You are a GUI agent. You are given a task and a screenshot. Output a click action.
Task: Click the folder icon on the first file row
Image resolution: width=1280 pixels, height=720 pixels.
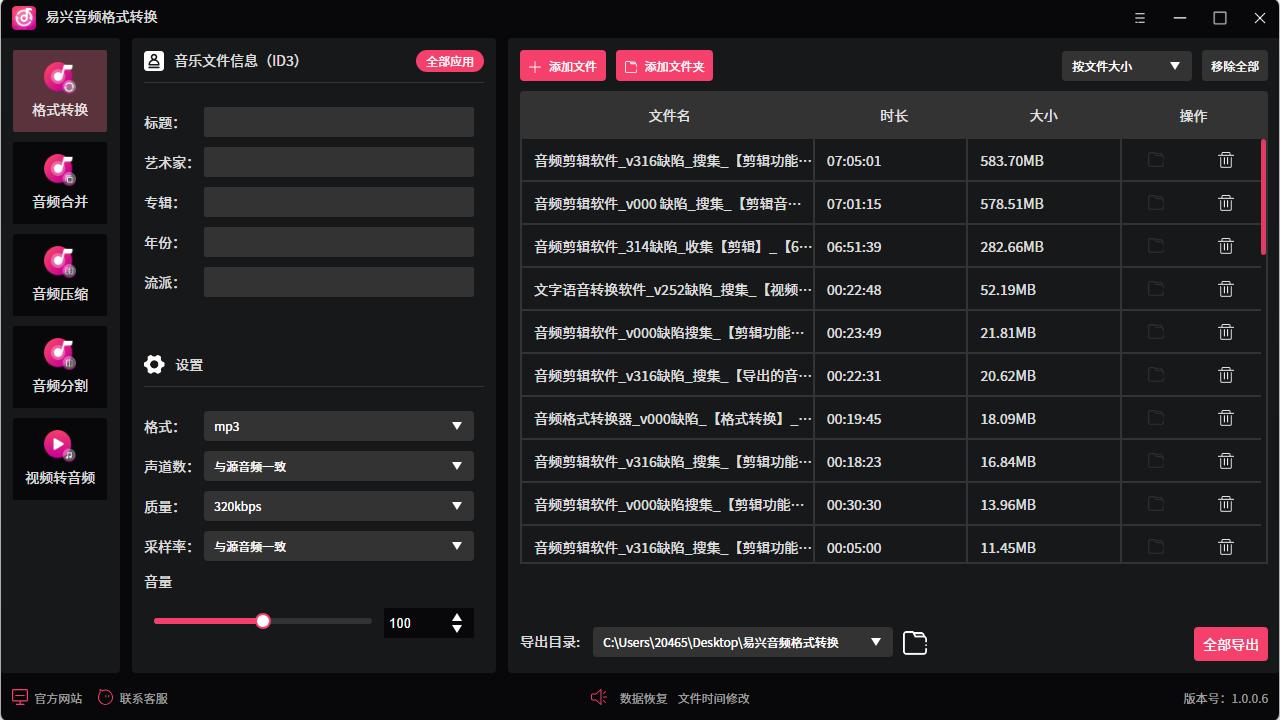click(1156, 159)
